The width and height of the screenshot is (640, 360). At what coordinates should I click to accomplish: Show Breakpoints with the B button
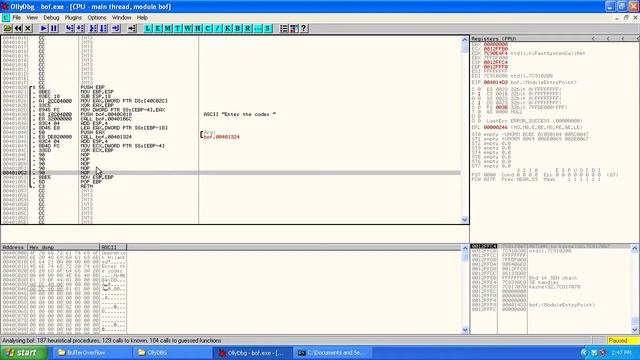pyautogui.click(x=238, y=28)
